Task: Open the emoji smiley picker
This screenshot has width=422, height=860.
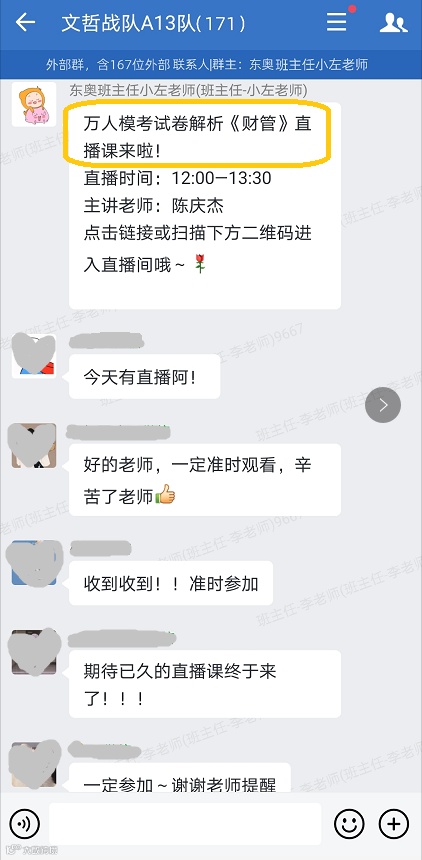Action: click(350, 824)
